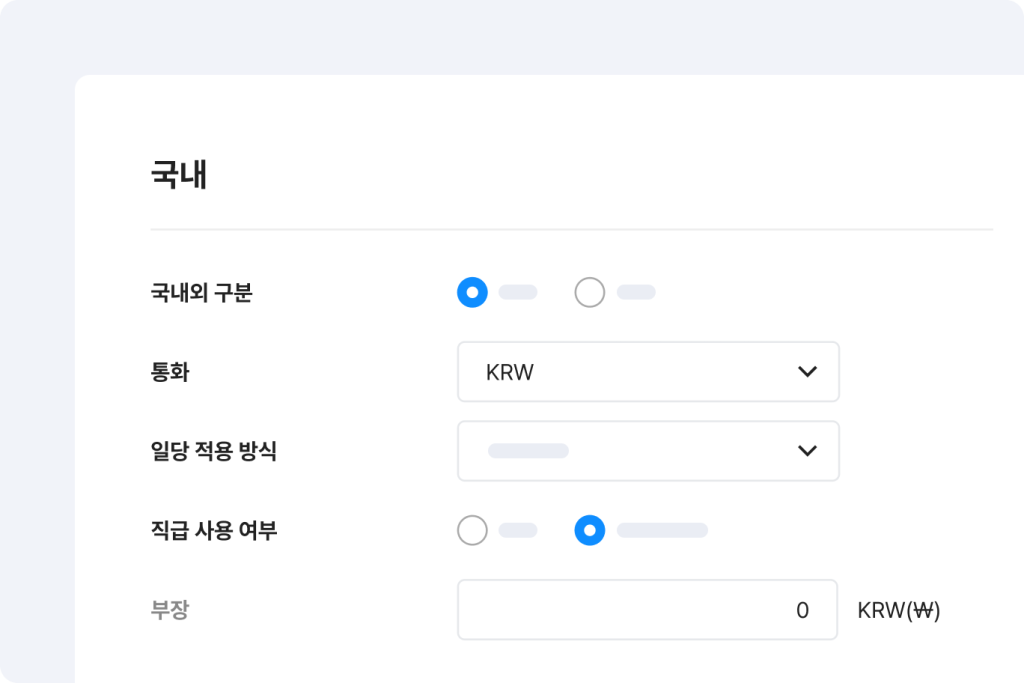Select the first radio button for 국내외 구분
The image size is (1024, 683).
pos(472,292)
